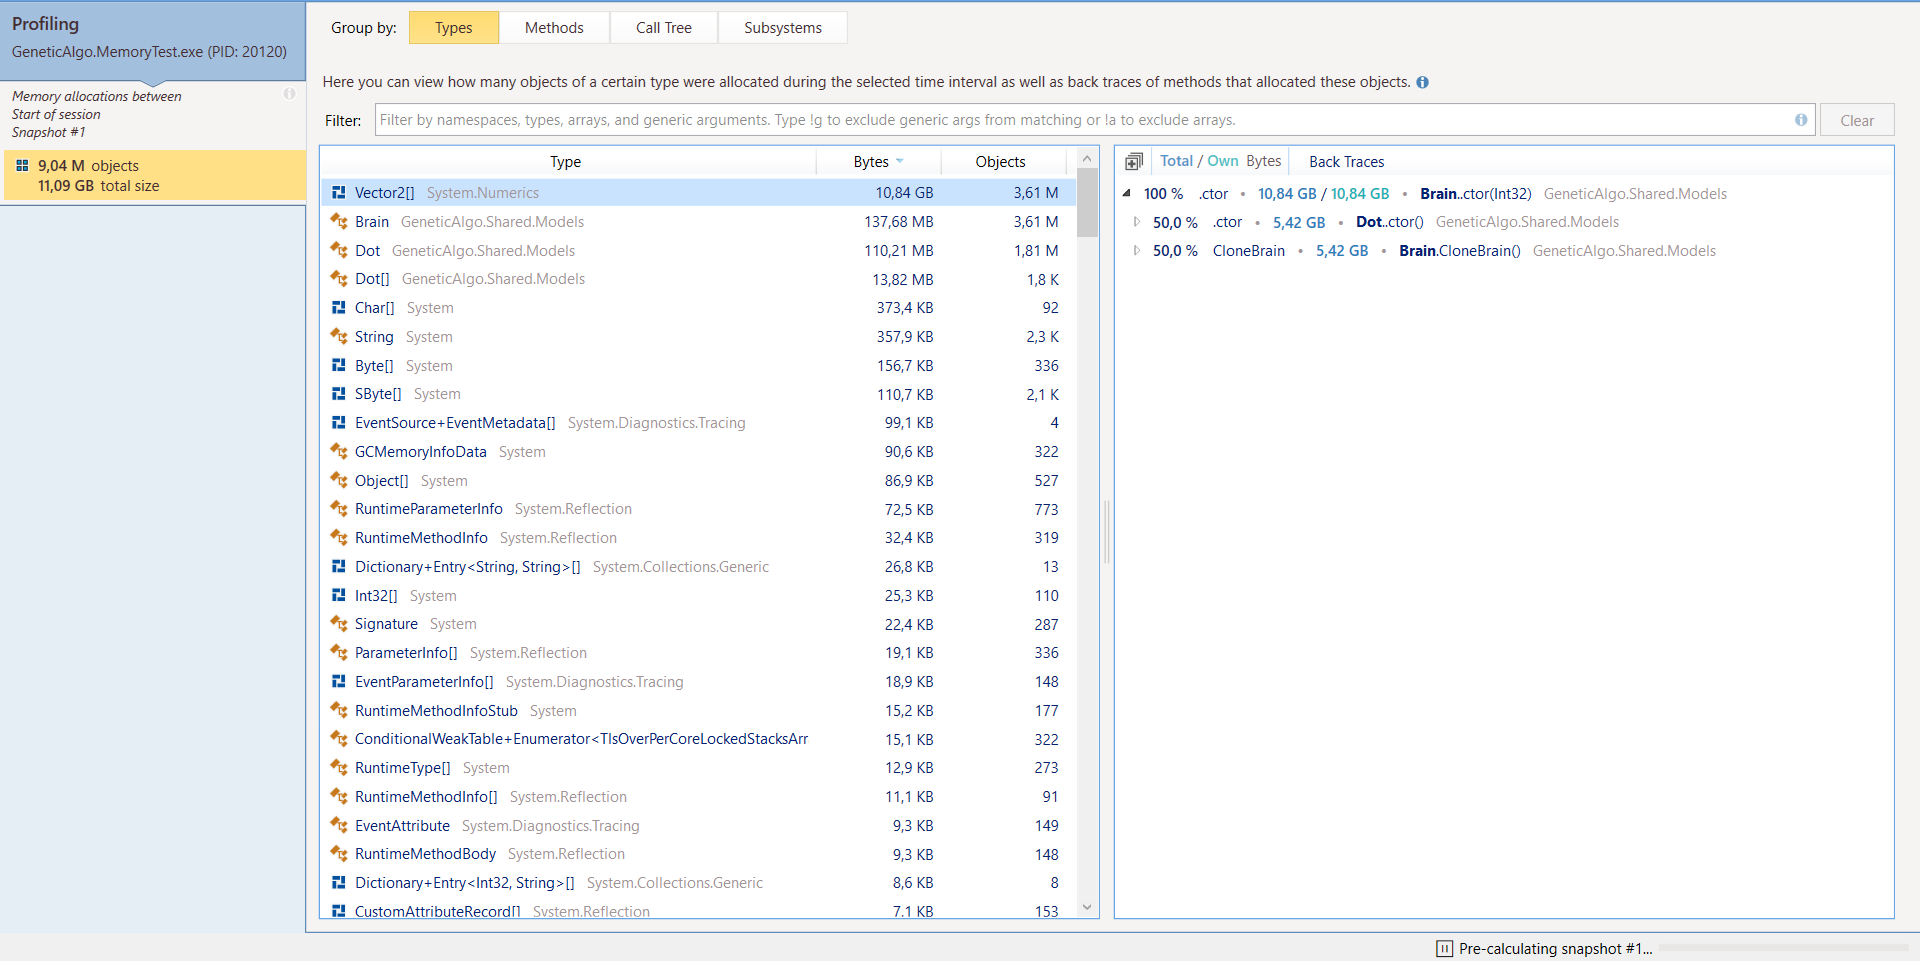The image size is (1920, 961).
Task: Select the ConditionalWeakTable+Enumerator row
Action: click(x=698, y=739)
